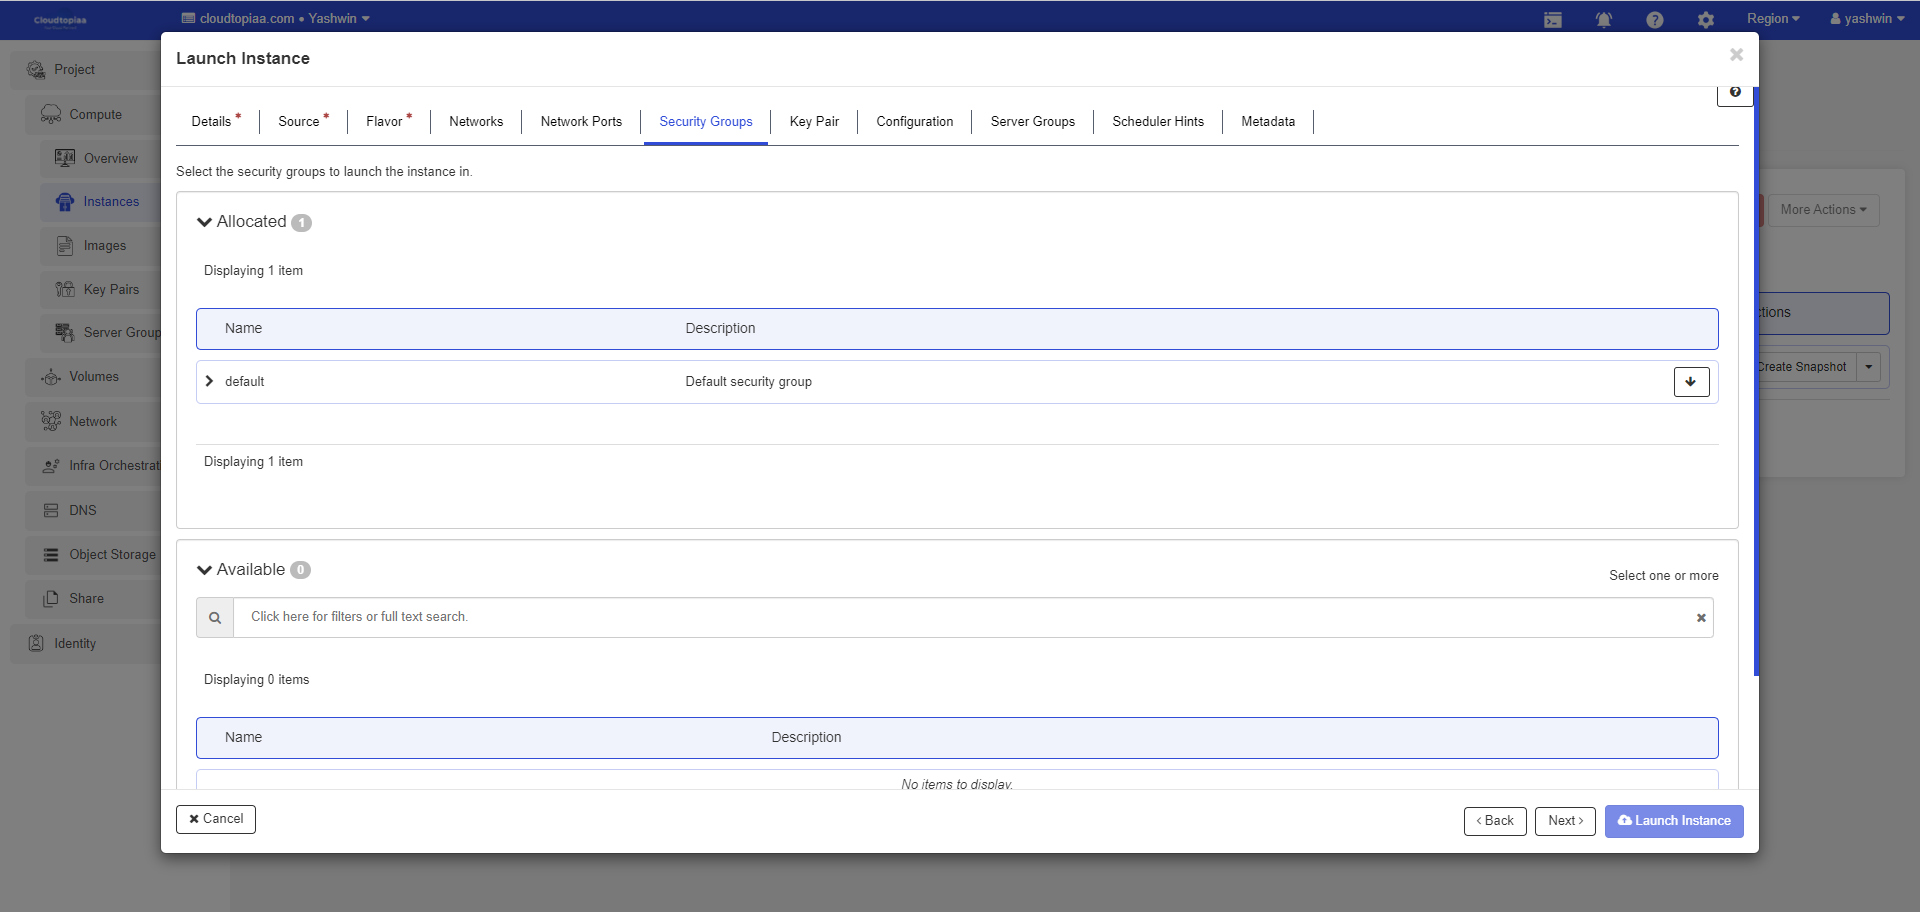Go to the Next step
The height and width of the screenshot is (912, 1920).
click(x=1565, y=821)
